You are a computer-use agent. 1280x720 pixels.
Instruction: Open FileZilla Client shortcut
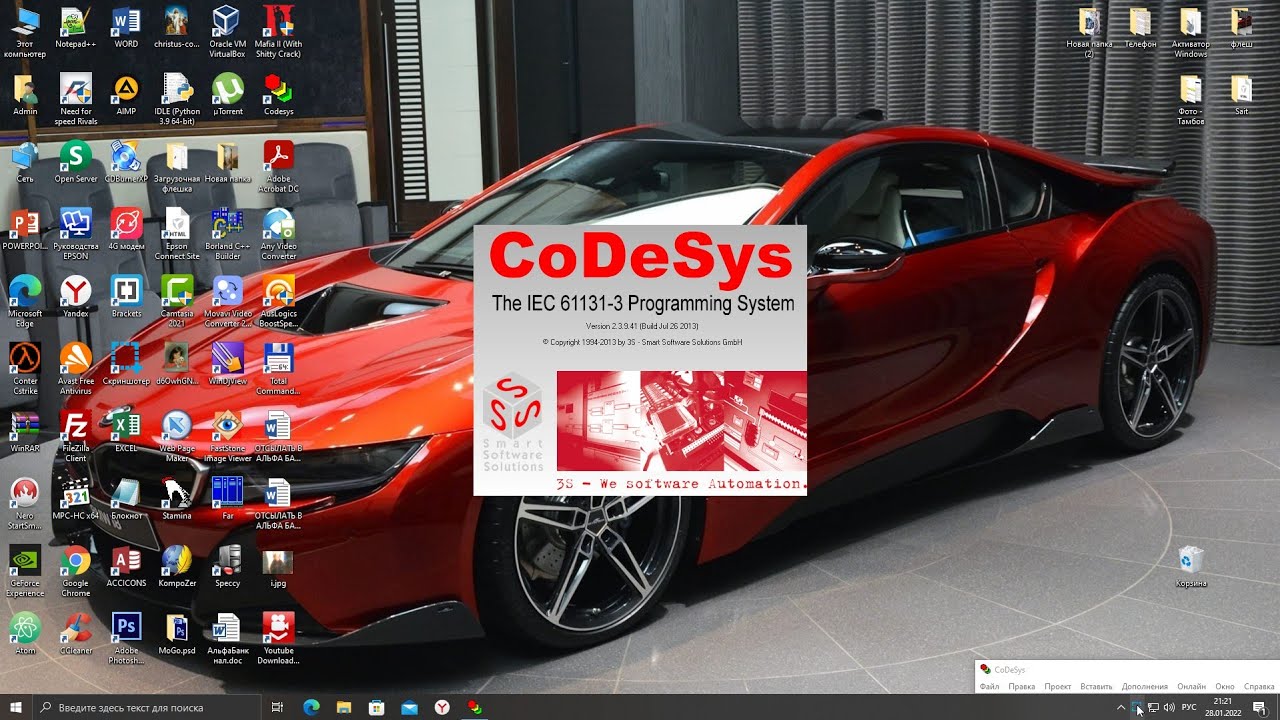pos(75,436)
